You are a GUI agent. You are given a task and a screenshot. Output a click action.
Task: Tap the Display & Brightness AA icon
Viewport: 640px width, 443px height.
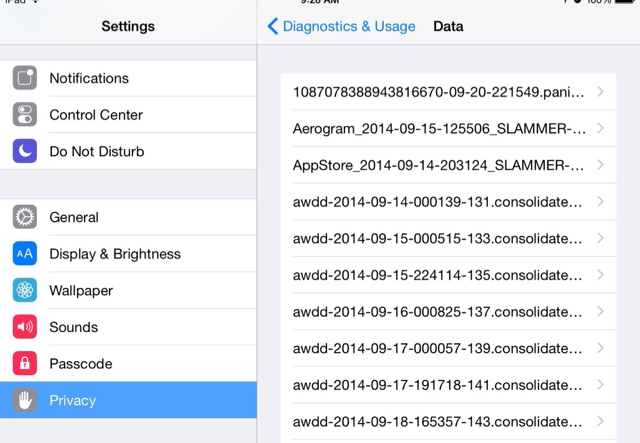pyautogui.click(x=25, y=254)
